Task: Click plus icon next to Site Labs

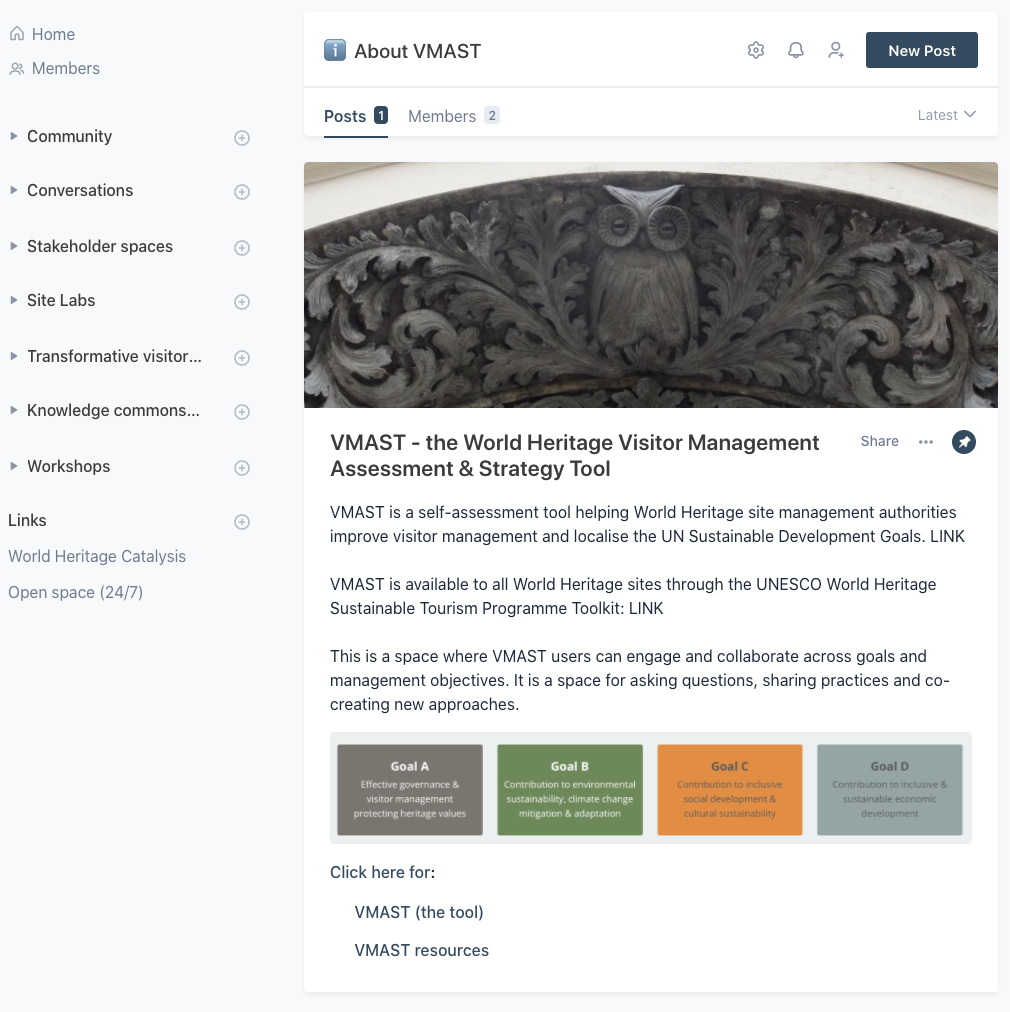Action: 242,302
